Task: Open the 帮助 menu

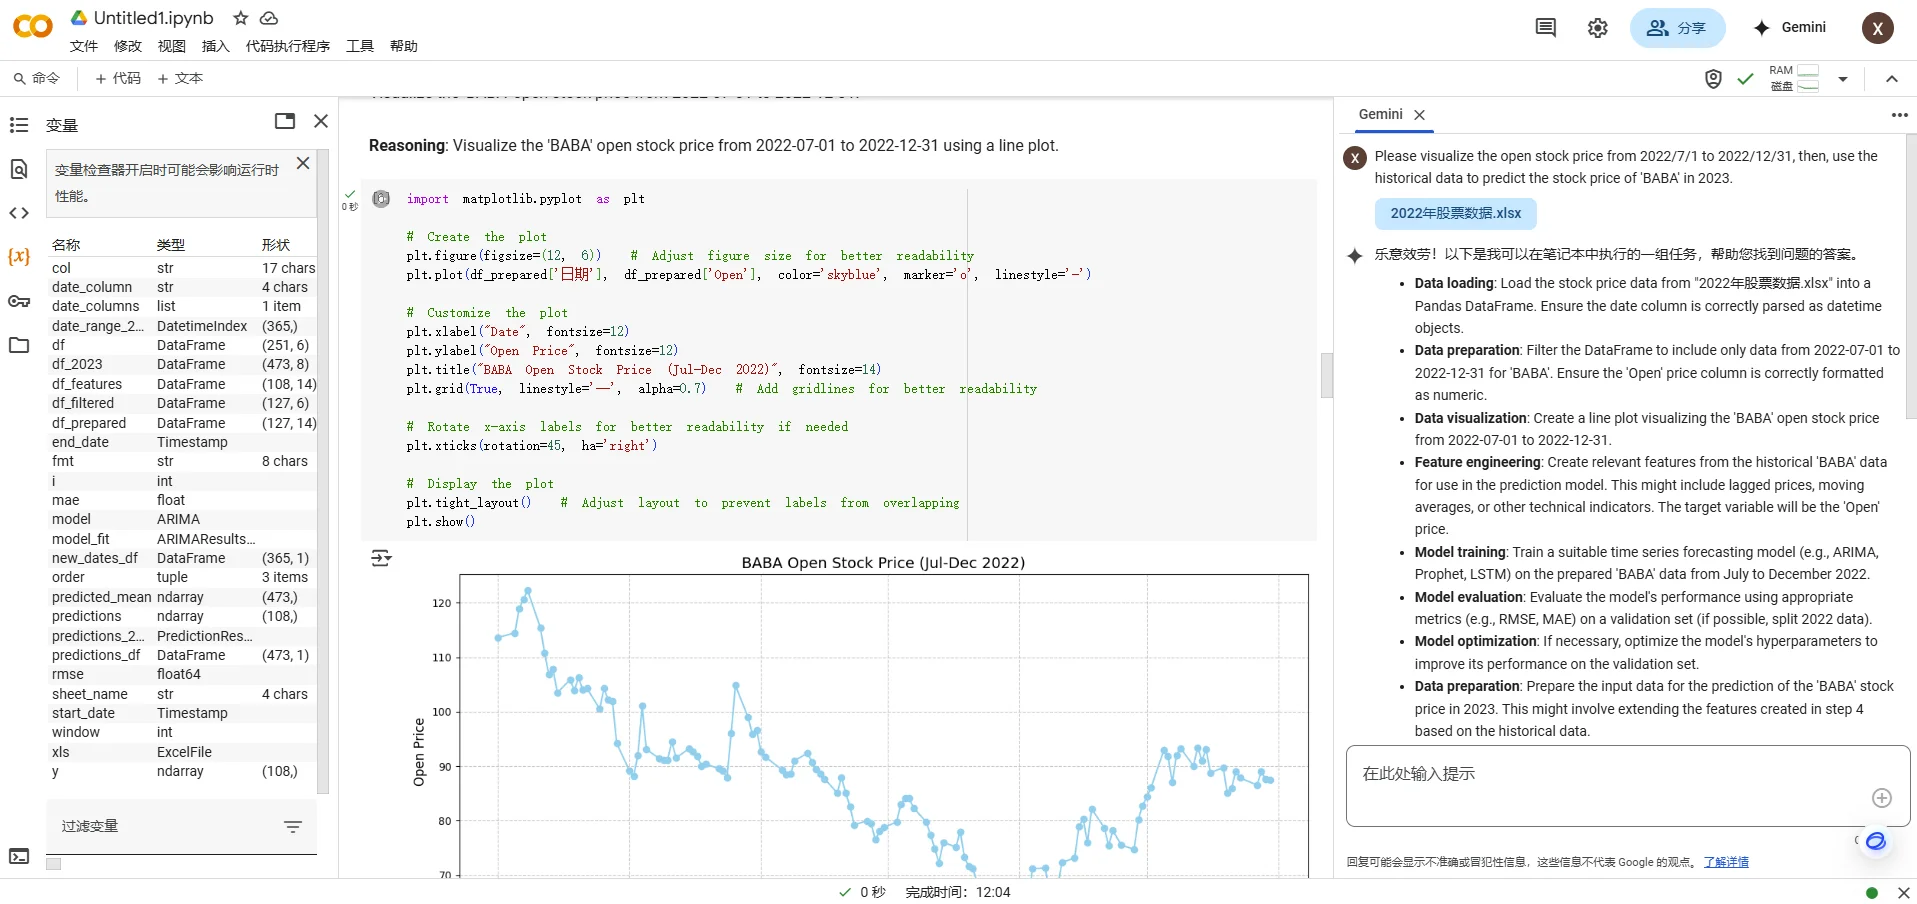Action: tap(404, 46)
